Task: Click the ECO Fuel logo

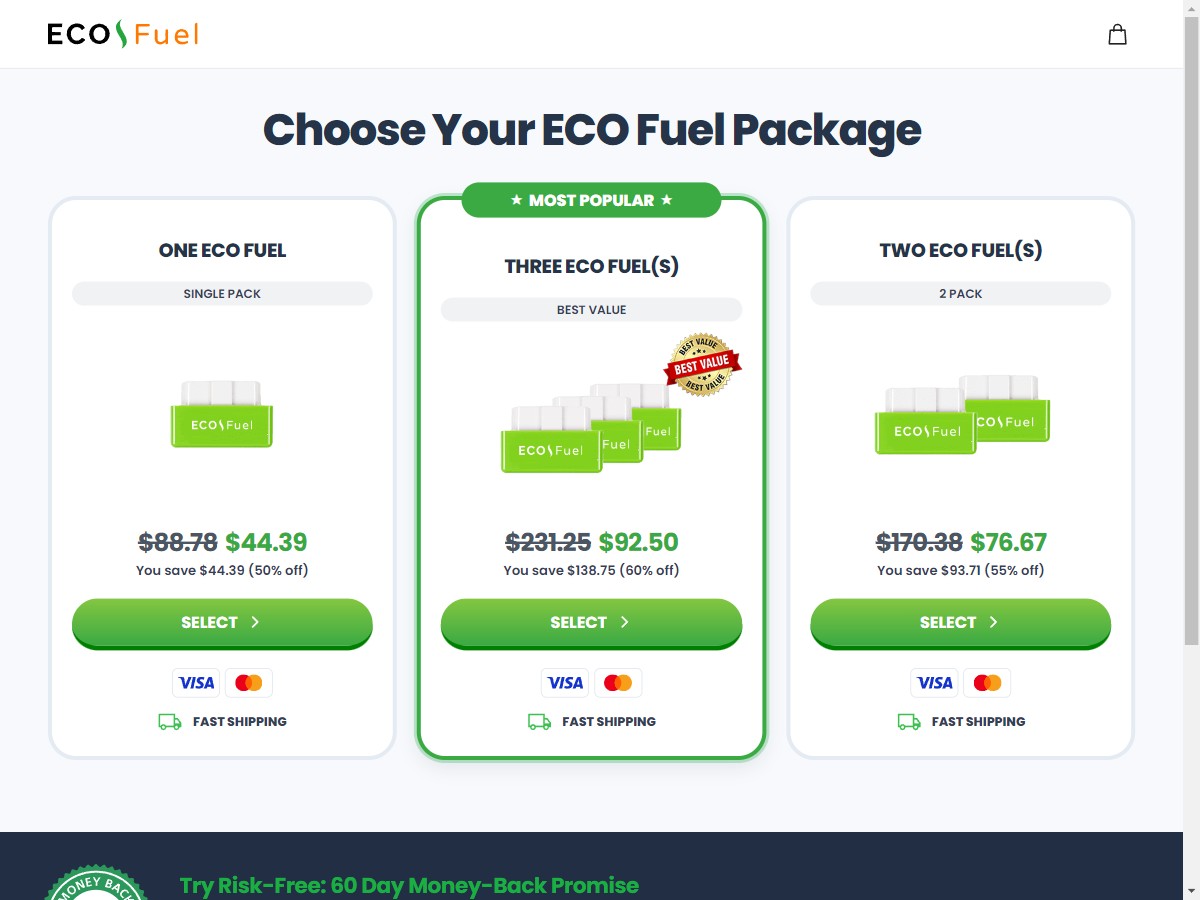Action: [123, 34]
